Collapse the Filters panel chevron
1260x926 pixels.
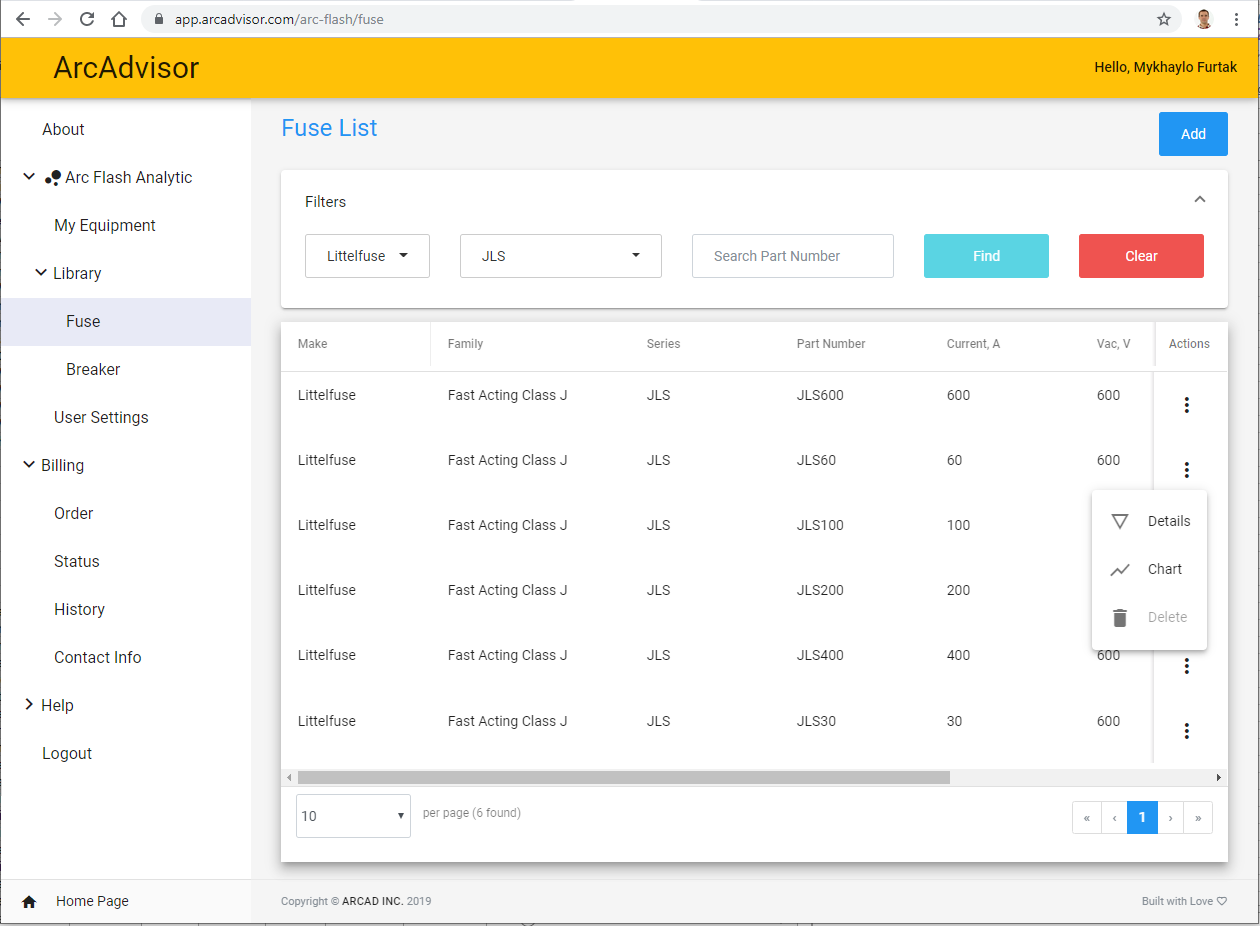[x=1200, y=199]
